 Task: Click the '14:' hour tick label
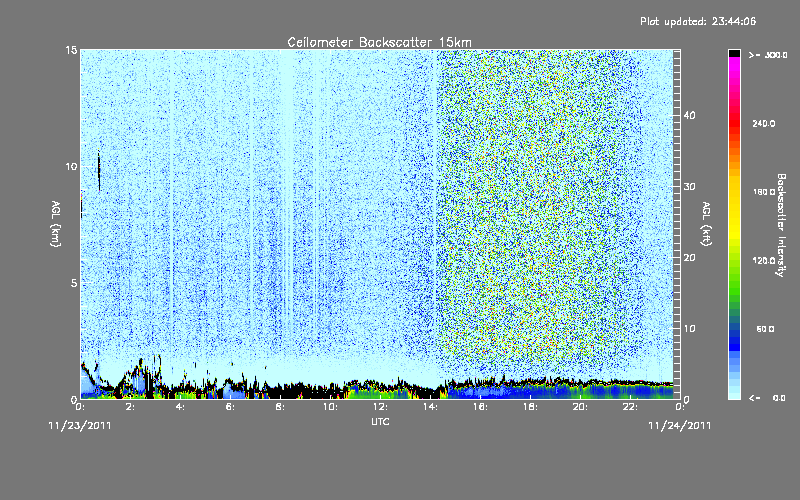pos(430,407)
